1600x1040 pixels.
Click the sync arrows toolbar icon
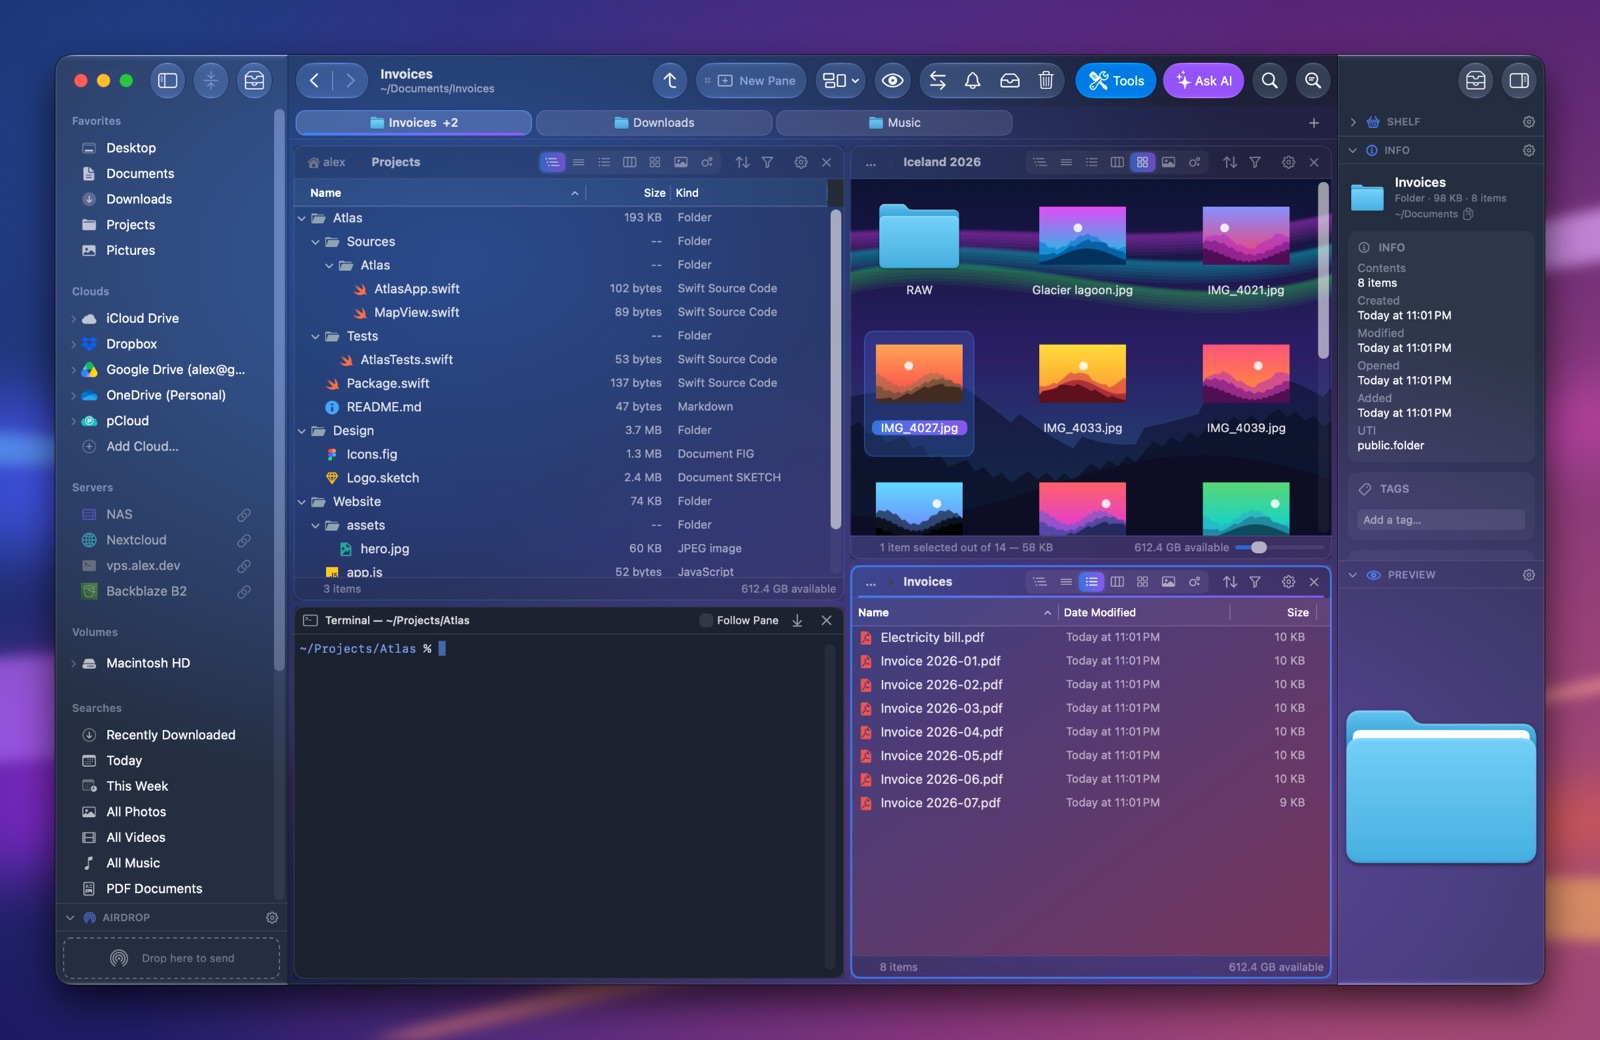point(937,81)
